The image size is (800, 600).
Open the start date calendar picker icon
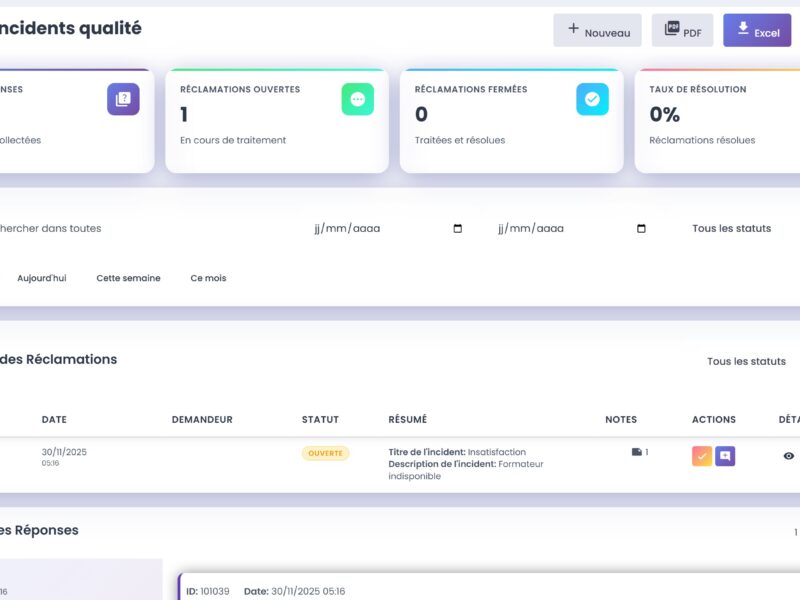458,228
